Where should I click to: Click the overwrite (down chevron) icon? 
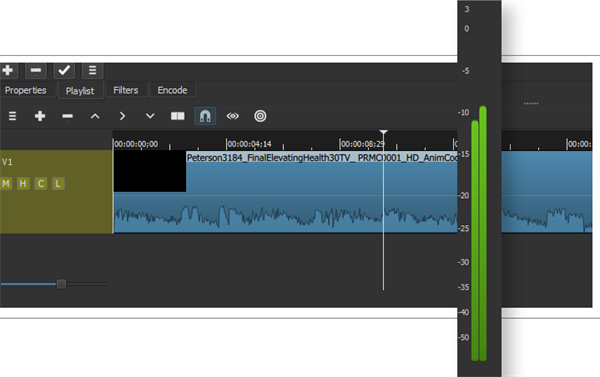150,116
